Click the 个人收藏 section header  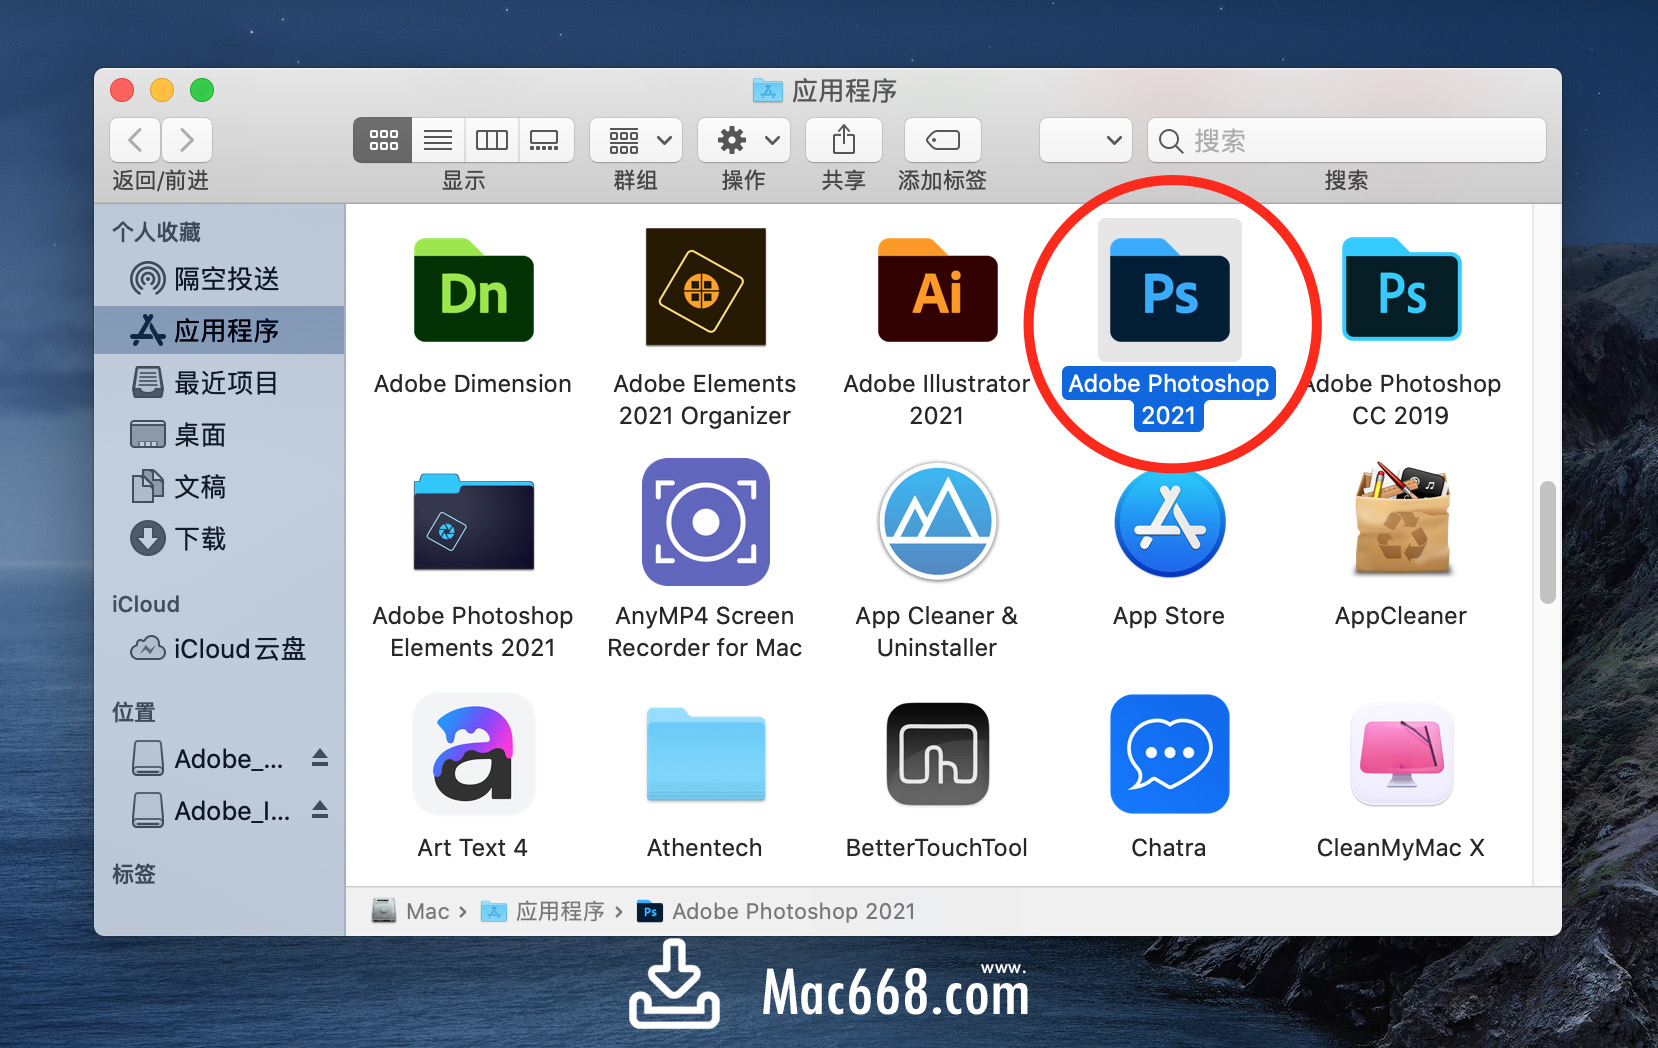[x=157, y=232]
